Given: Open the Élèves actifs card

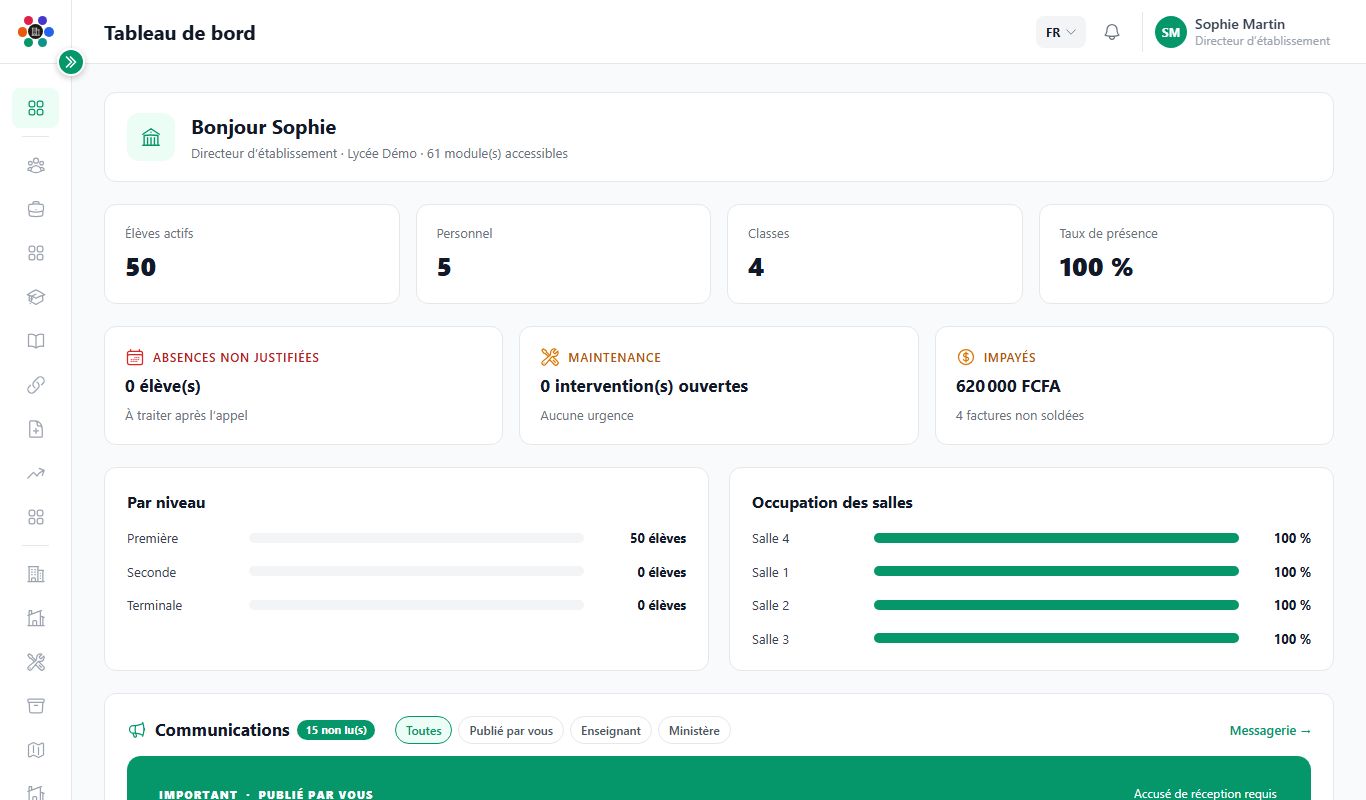Looking at the screenshot, I should coord(252,254).
